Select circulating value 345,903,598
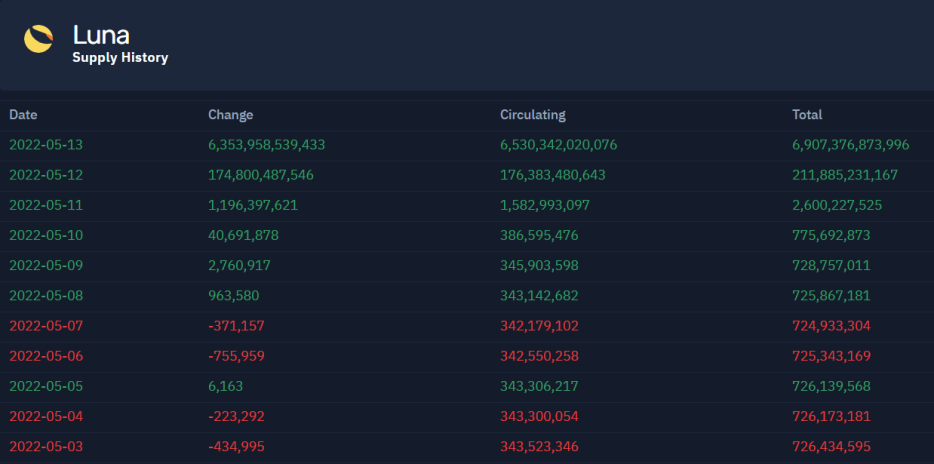This screenshot has height=464, width=934. pyautogui.click(x=539, y=266)
